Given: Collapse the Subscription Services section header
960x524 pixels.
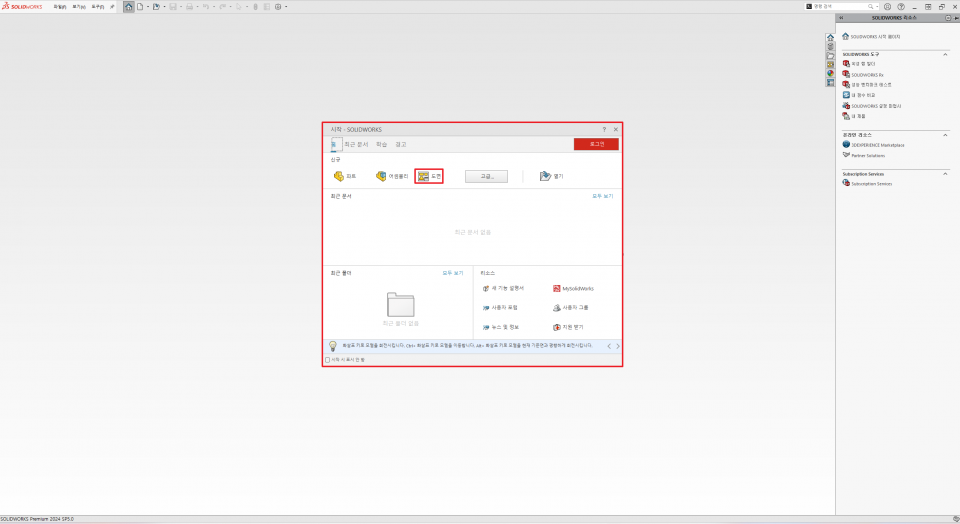Looking at the screenshot, I should point(945,174).
